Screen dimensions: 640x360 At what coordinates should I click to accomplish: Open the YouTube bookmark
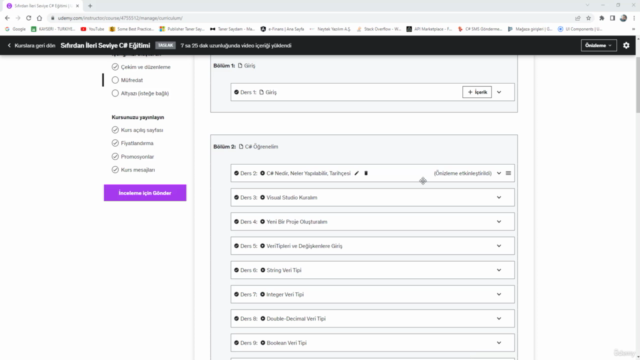tap(92, 29)
